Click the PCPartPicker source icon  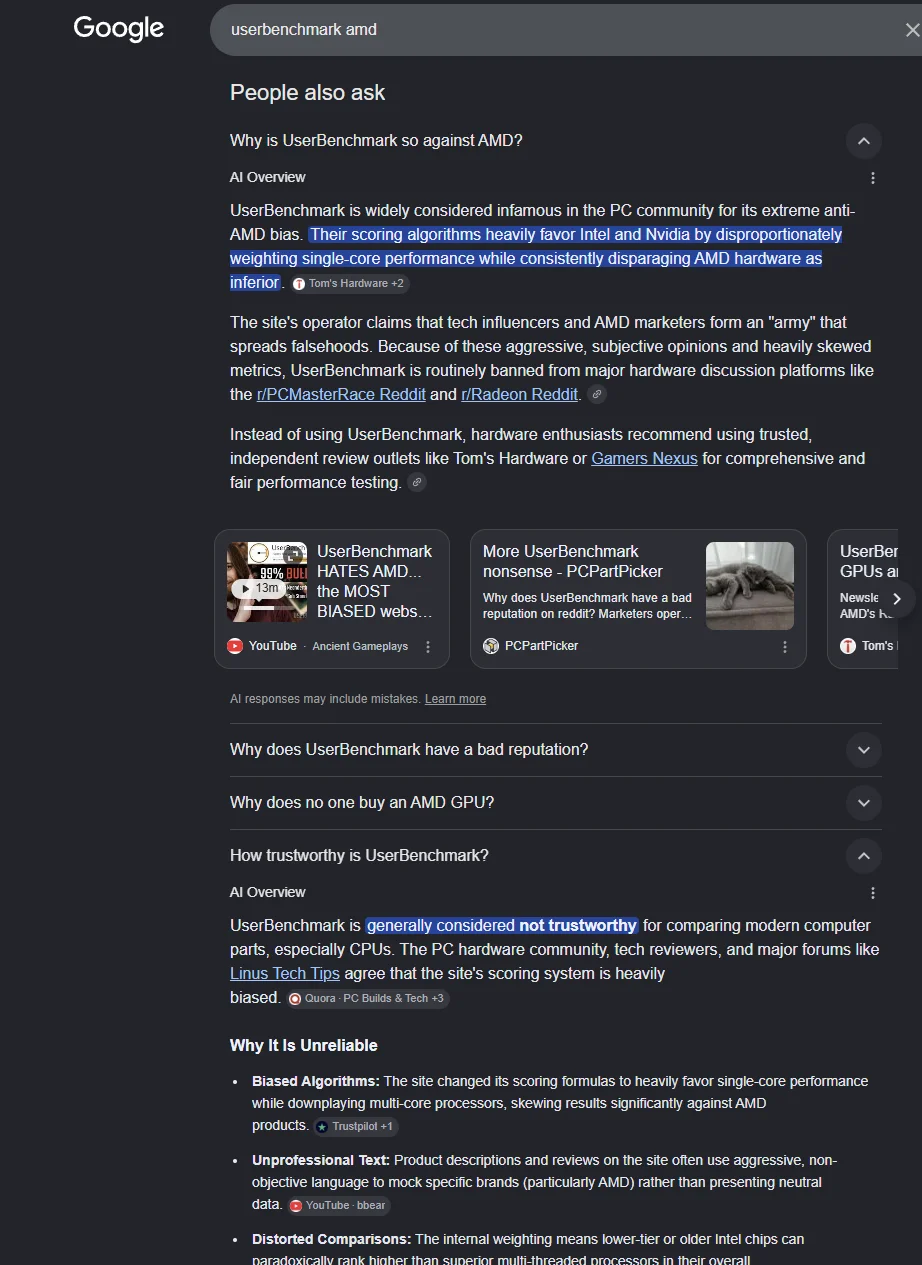tap(491, 646)
